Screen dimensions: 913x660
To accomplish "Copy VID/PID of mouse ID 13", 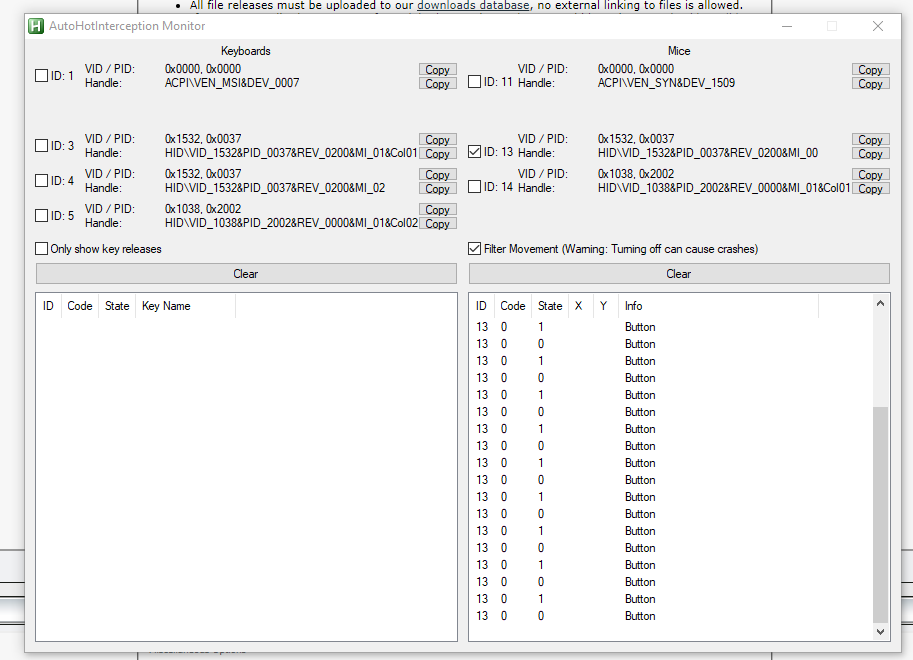I will [x=870, y=139].
